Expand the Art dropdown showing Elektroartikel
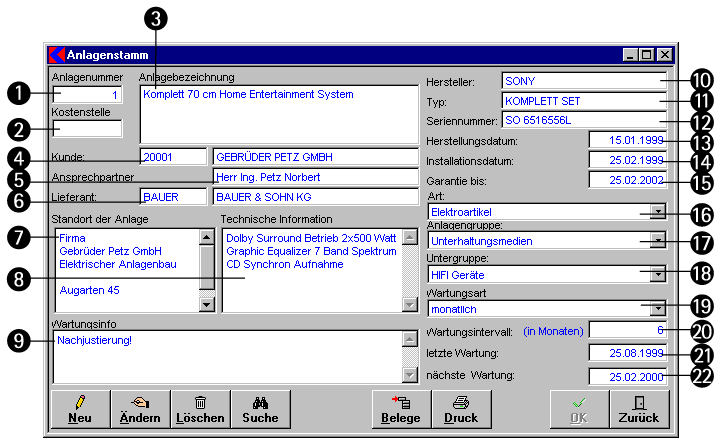Image resolution: width=724 pixels, height=446 pixels. [x=658, y=212]
